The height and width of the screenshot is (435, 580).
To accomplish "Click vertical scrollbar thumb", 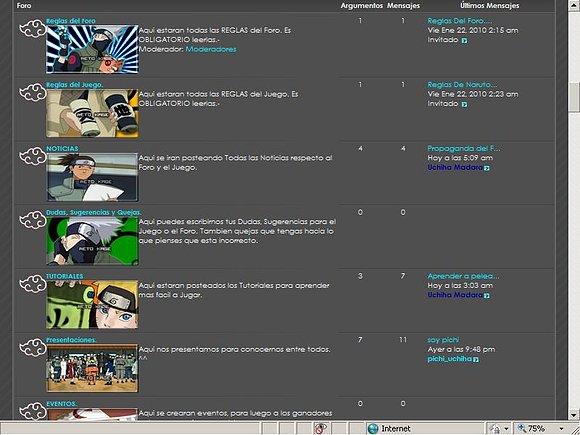I will [574, 97].
